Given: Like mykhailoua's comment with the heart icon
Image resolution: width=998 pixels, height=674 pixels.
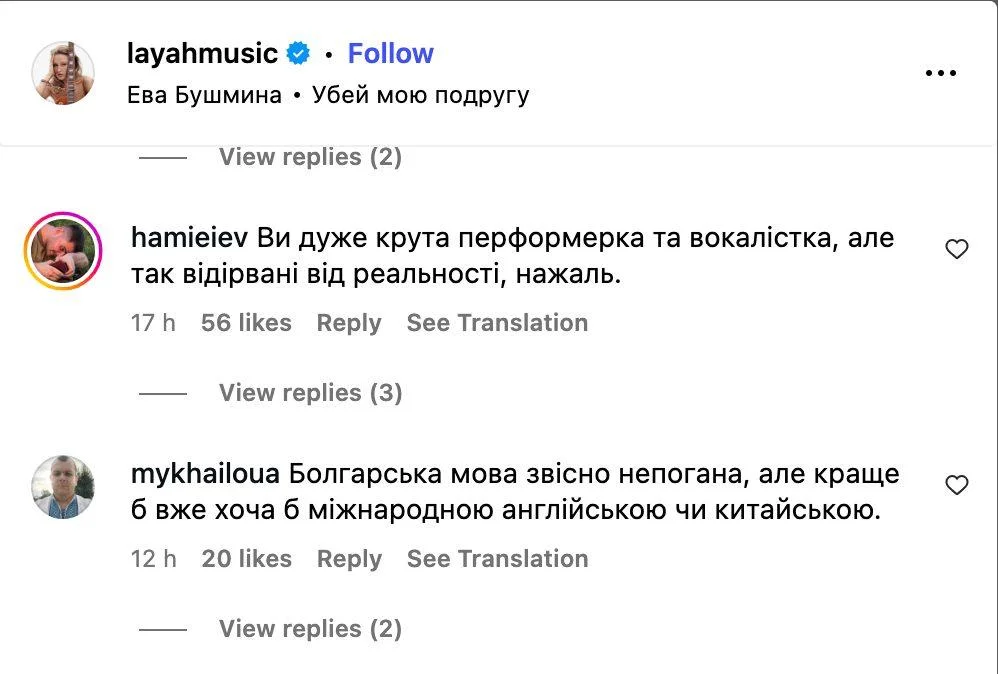Looking at the screenshot, I should pos(957,484).
